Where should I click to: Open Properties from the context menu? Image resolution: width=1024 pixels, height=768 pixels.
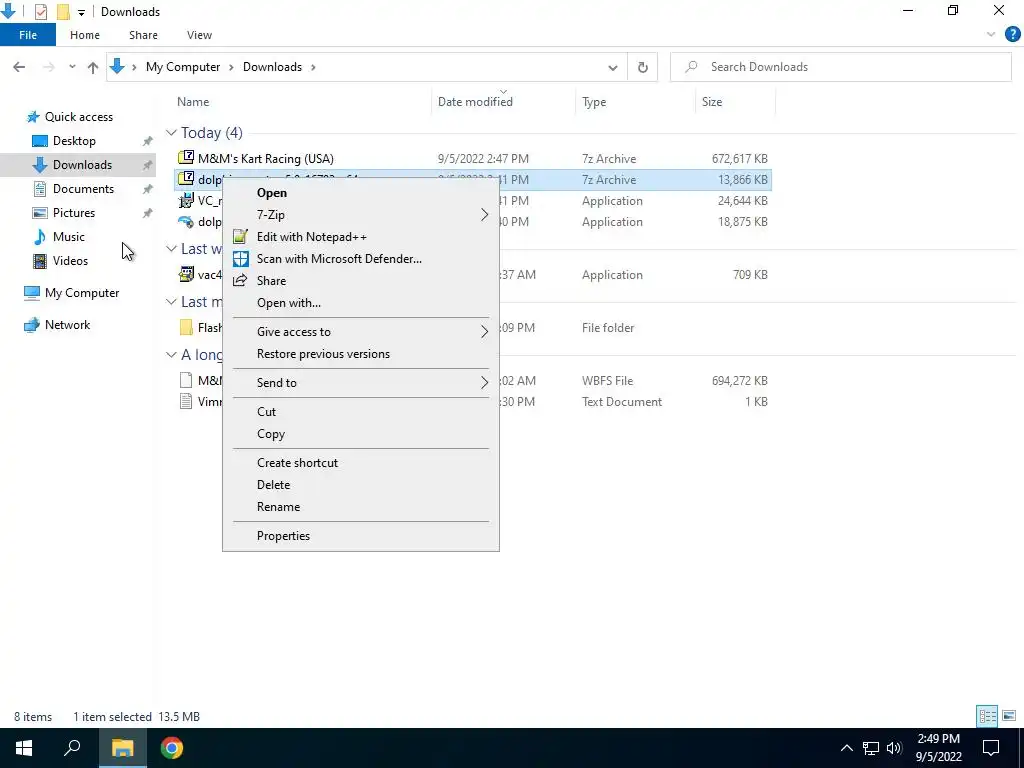pos(360,536)
